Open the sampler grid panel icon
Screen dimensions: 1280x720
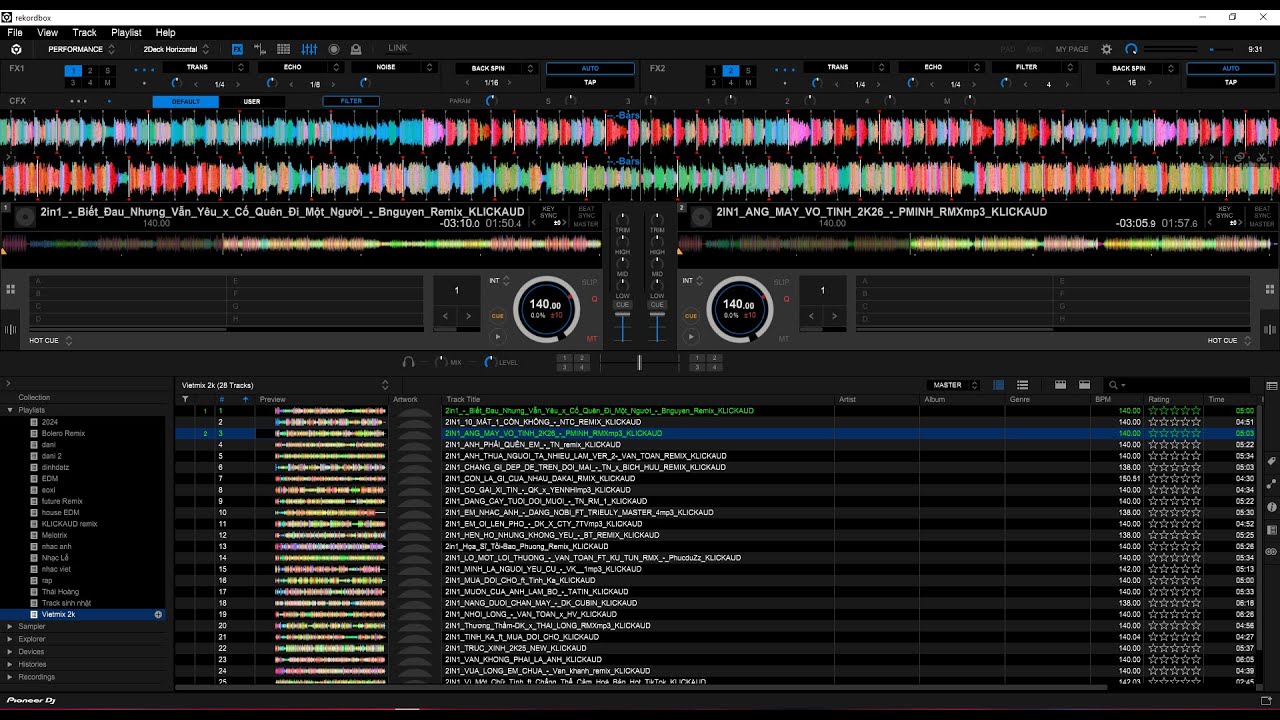tap(284, 49)
